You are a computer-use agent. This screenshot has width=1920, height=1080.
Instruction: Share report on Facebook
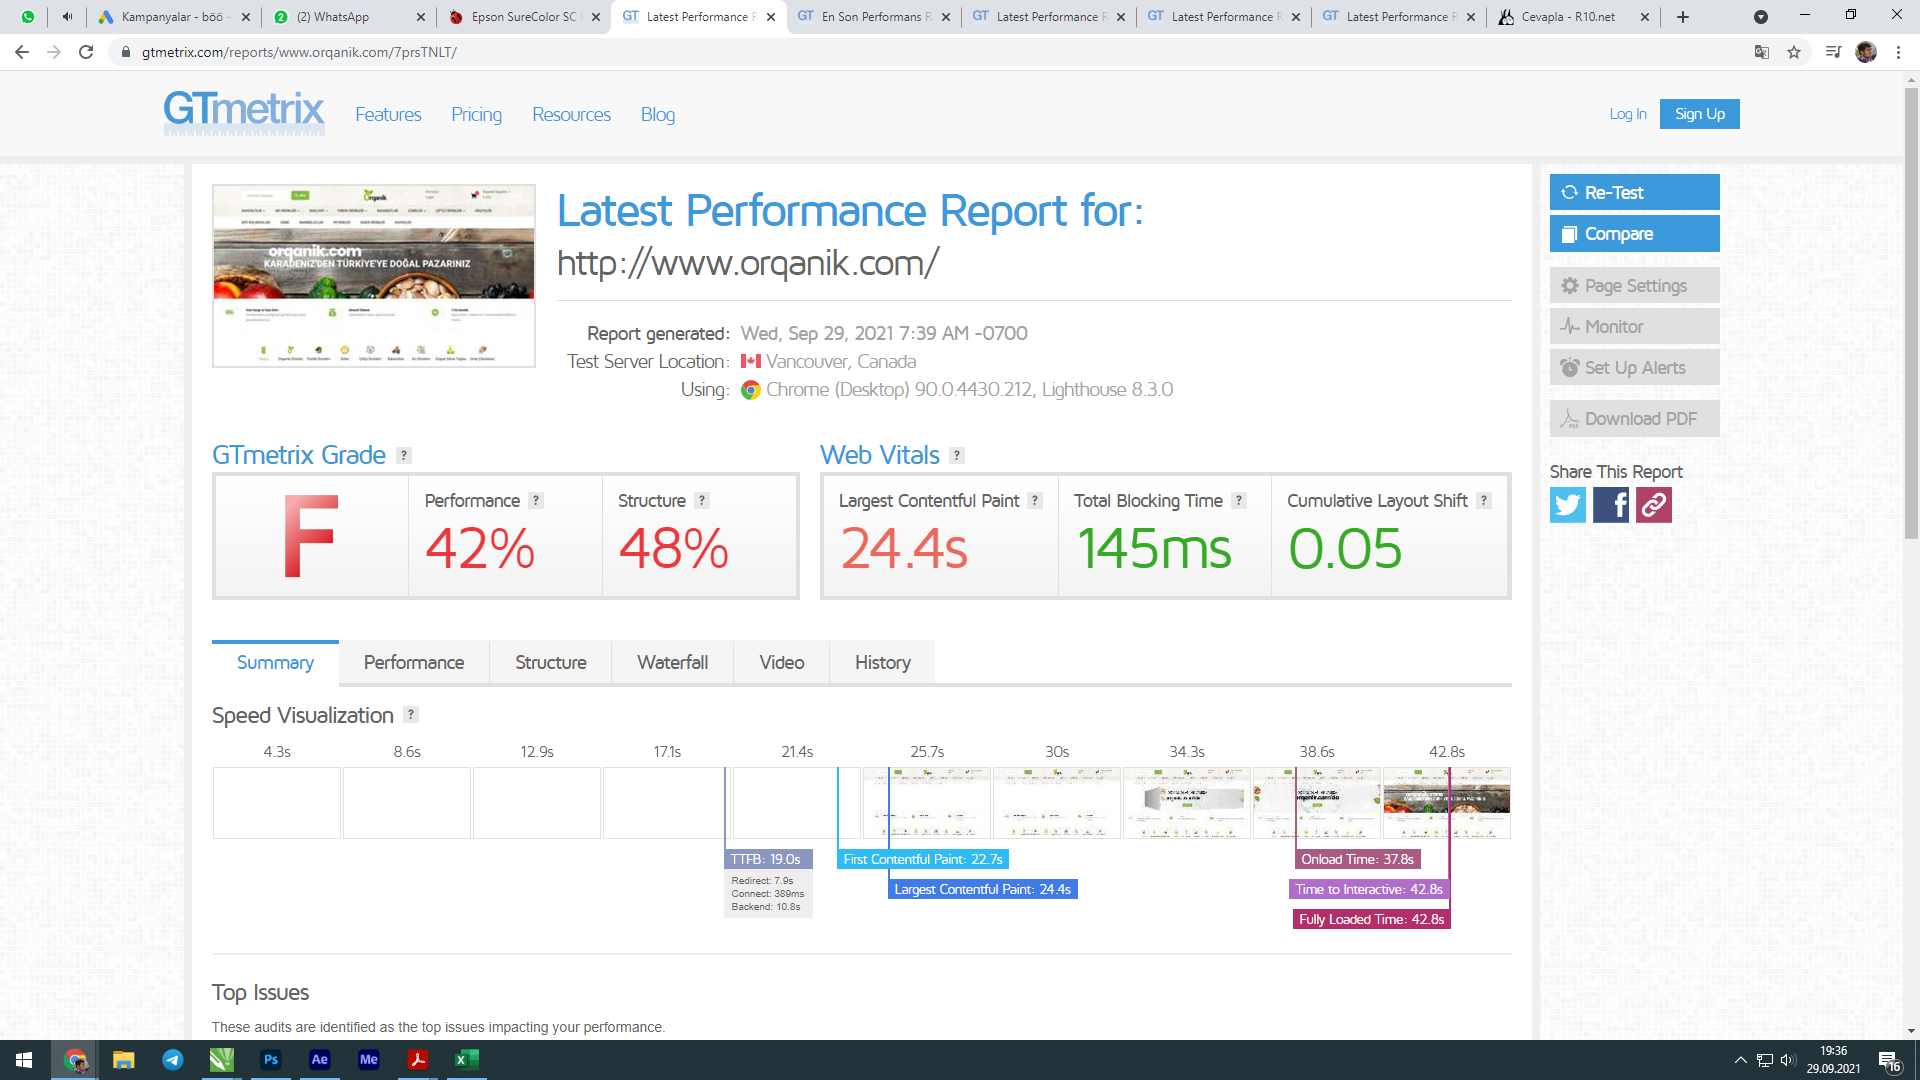(1611, 505)
